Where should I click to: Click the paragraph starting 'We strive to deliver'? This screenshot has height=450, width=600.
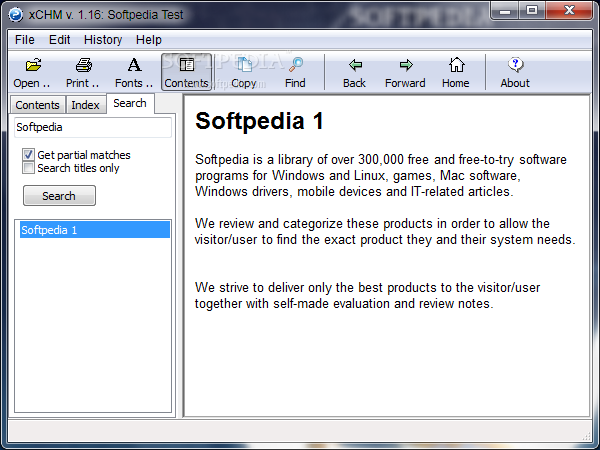pyautogui.click(x=367, y=295)
